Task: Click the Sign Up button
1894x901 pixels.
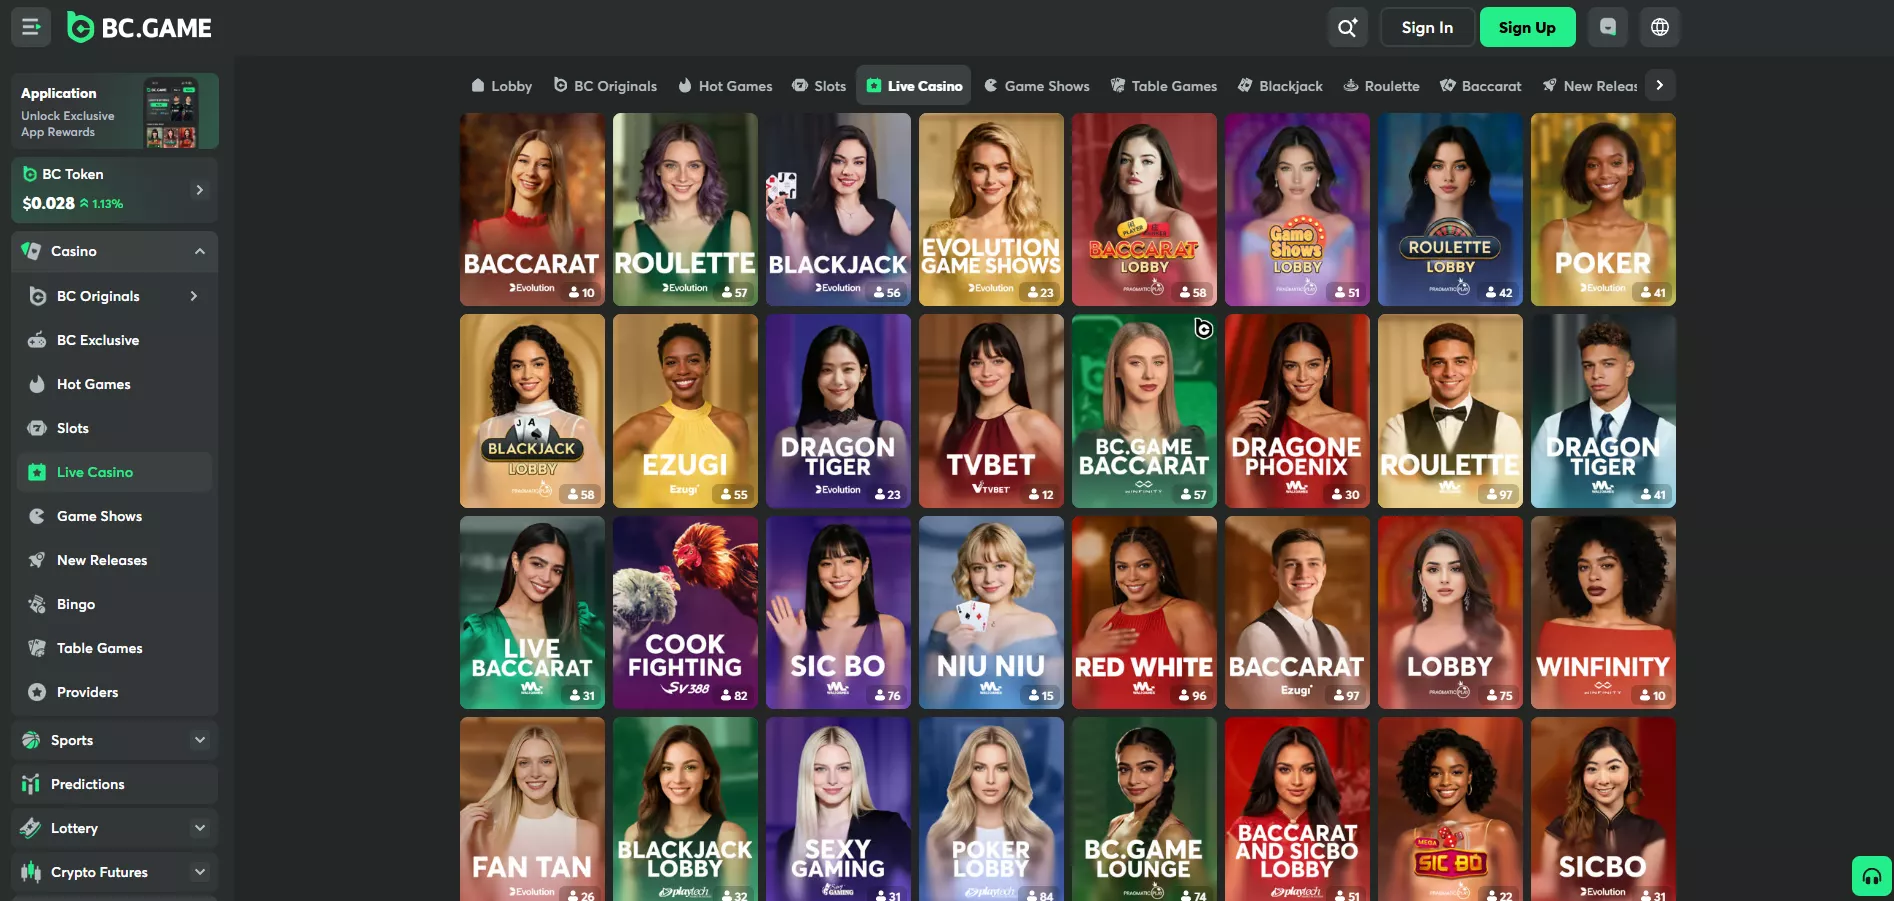Action: (x=1528, y=27)
